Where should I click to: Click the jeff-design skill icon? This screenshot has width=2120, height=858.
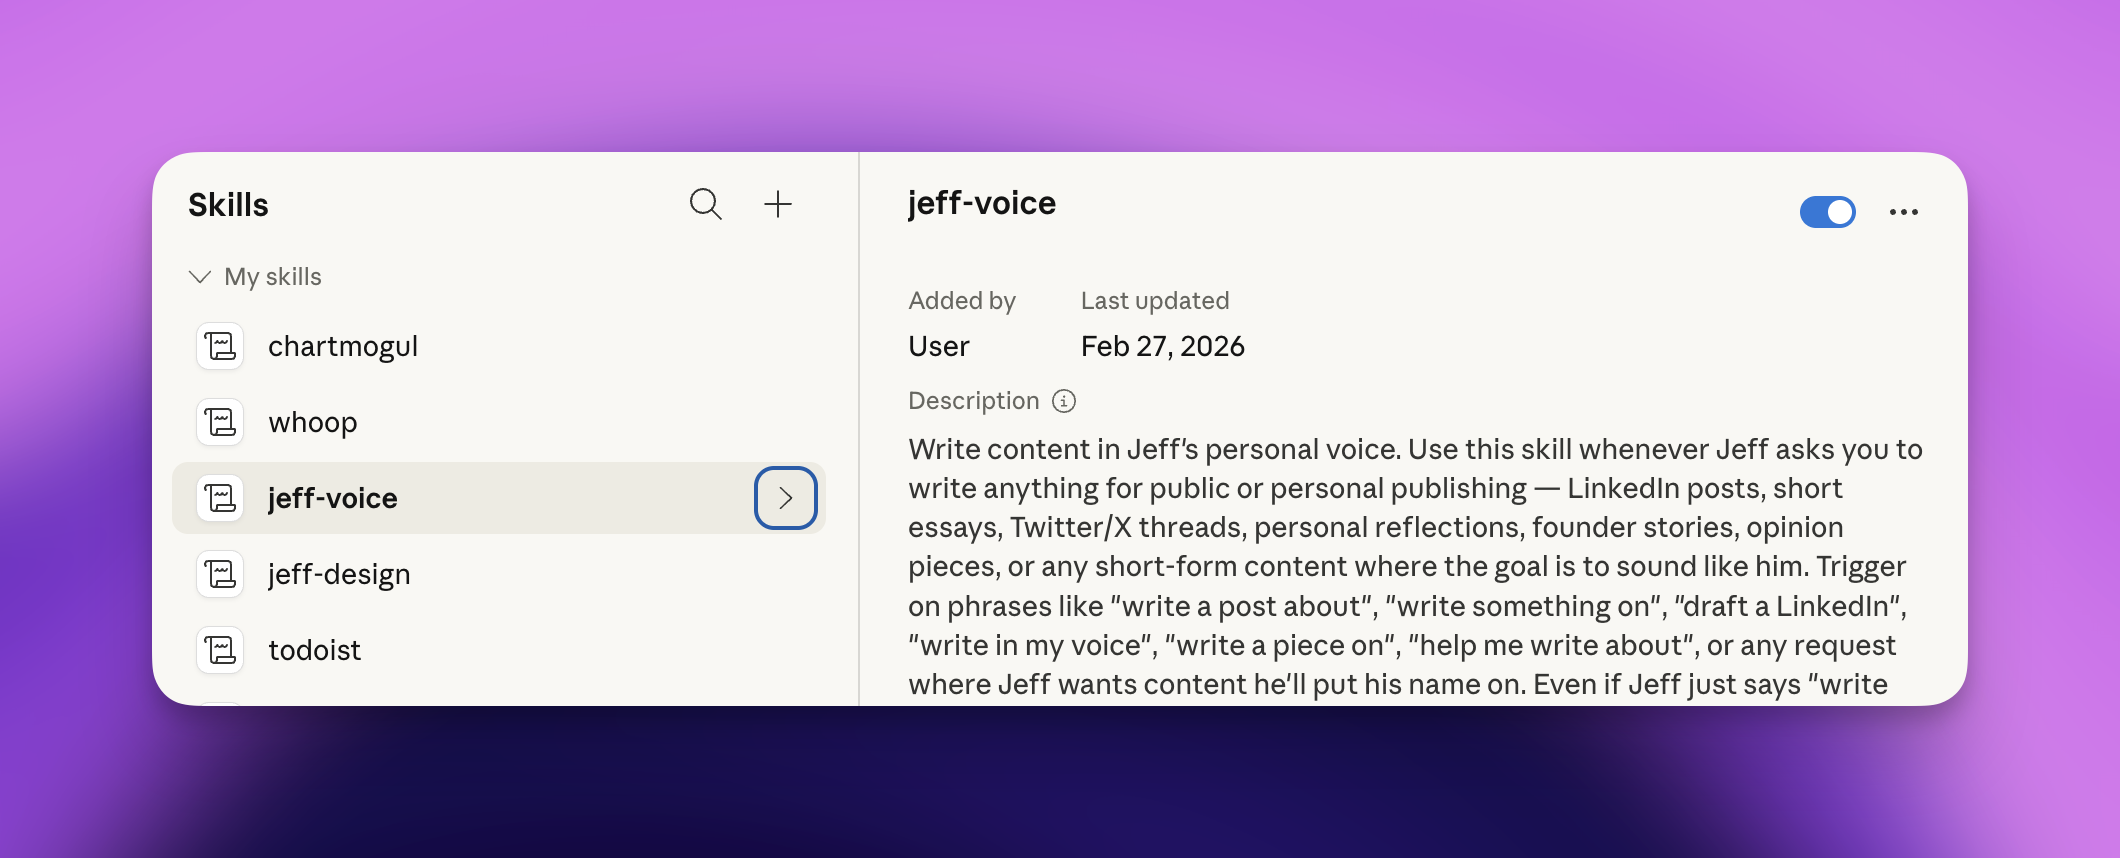(x=220, y=574)
